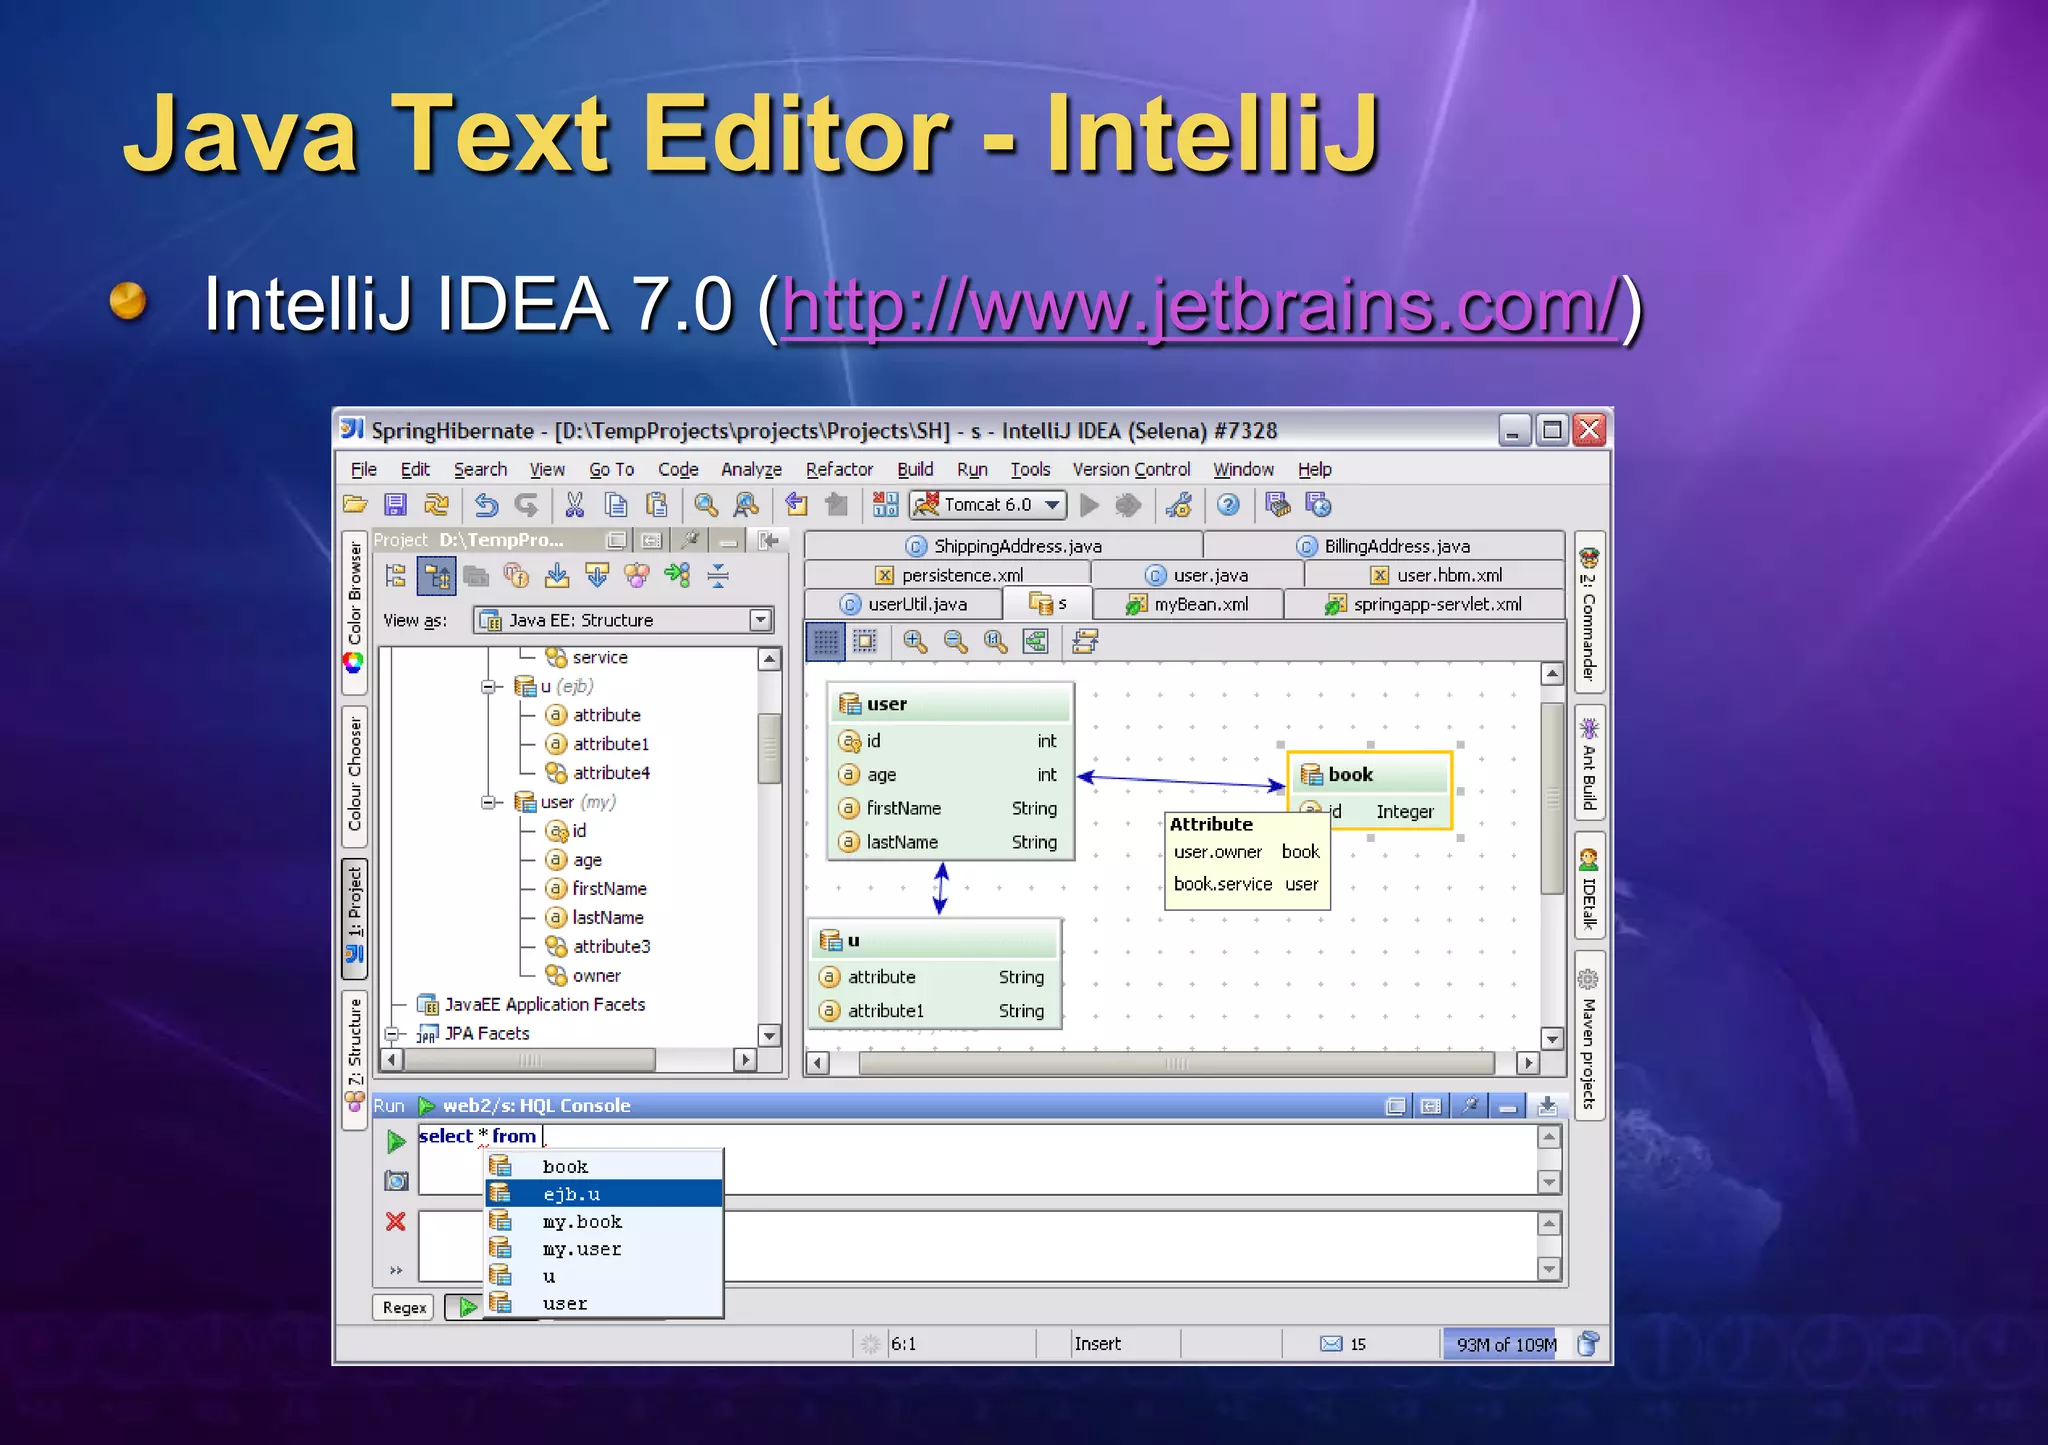Click the Cut scissors icon
Image resolution: width=2048 pixels, height=1445 pixels.
(x=575, y=505)
